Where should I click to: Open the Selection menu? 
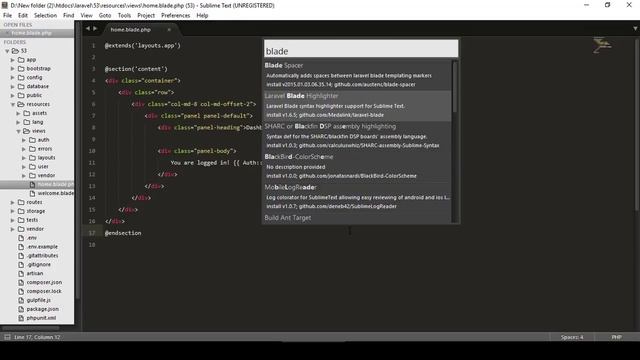tap(45, 16)
